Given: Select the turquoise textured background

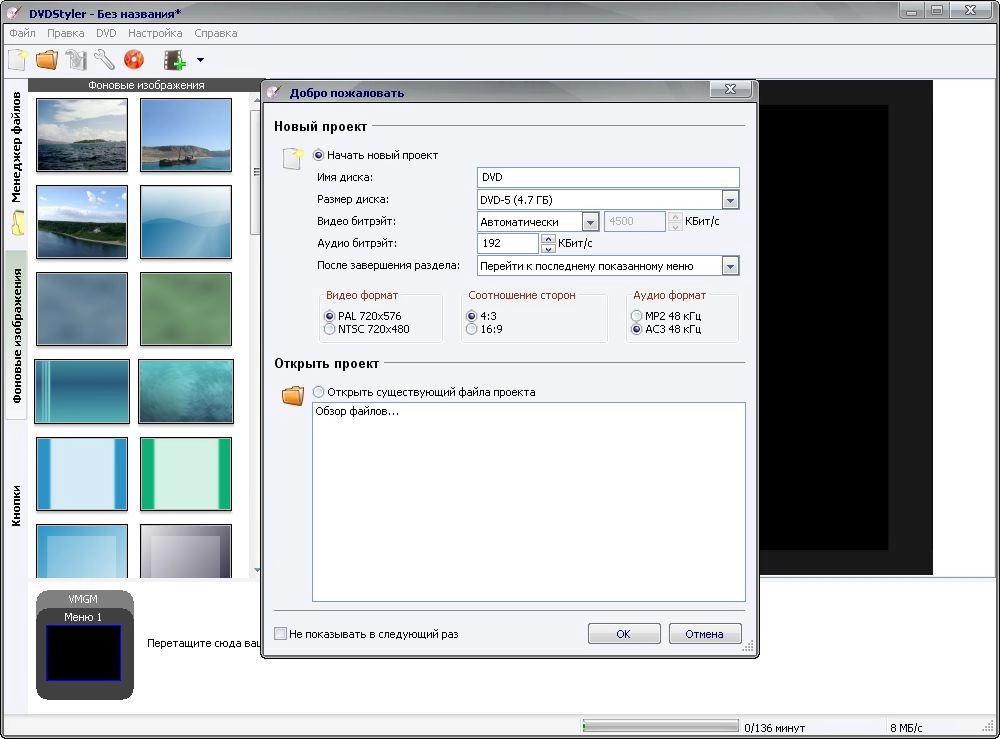Looking at the screenshot, I should [186, 391].
